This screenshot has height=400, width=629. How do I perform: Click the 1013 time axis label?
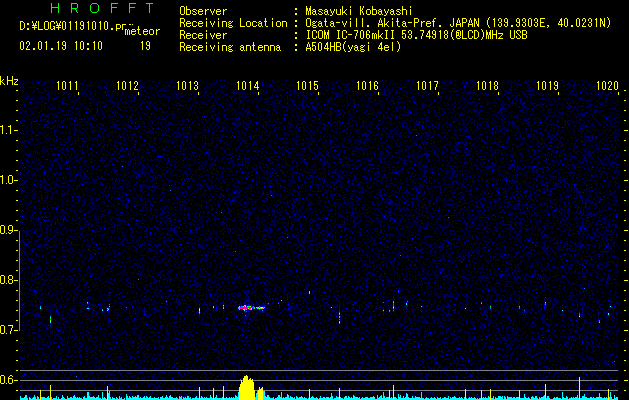tap(187, 85)
